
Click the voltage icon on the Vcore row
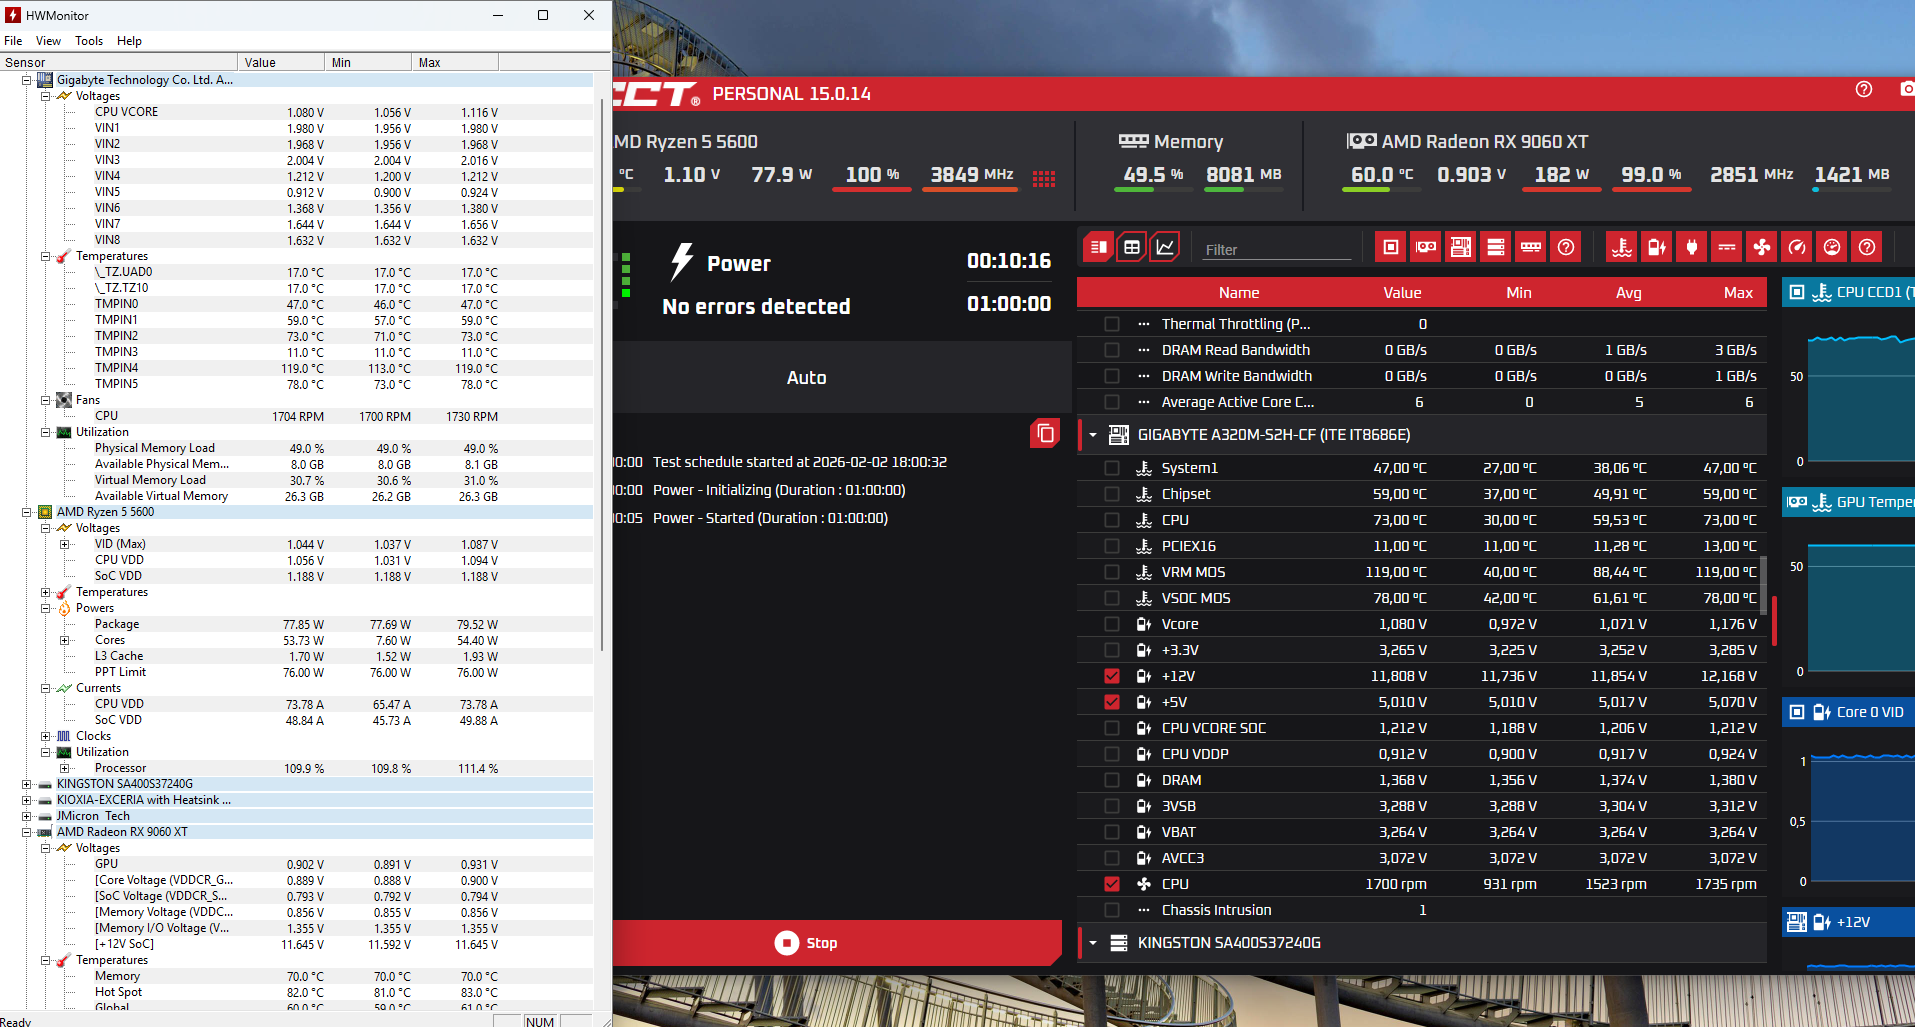click(x=1144, y=624)
